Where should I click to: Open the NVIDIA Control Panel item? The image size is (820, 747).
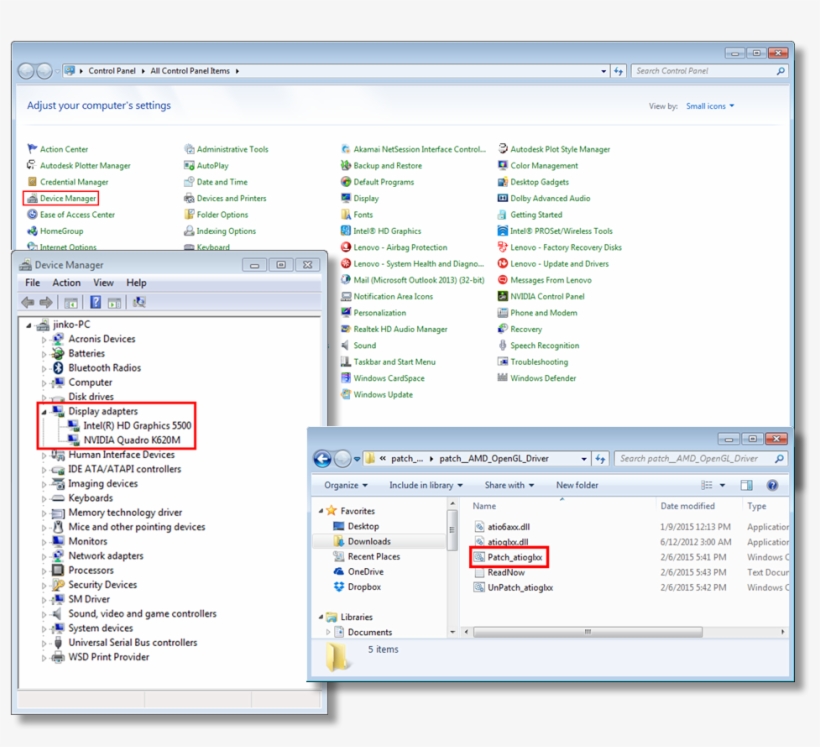click(x=548, y=297)
